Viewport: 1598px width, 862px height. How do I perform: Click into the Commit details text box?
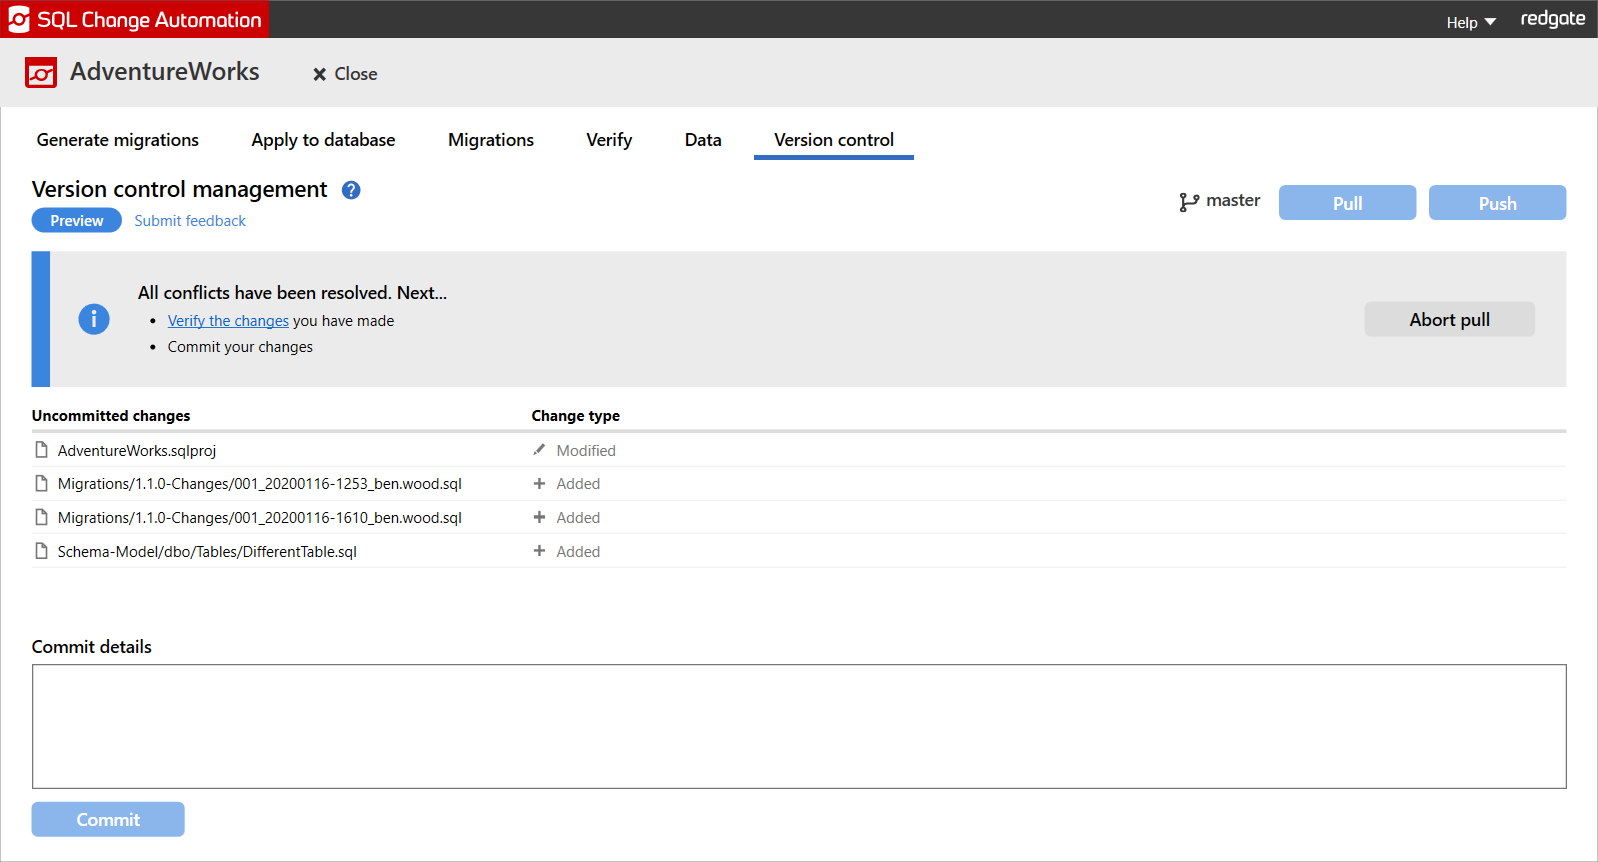pyautogui.click(x=798, y=726)
